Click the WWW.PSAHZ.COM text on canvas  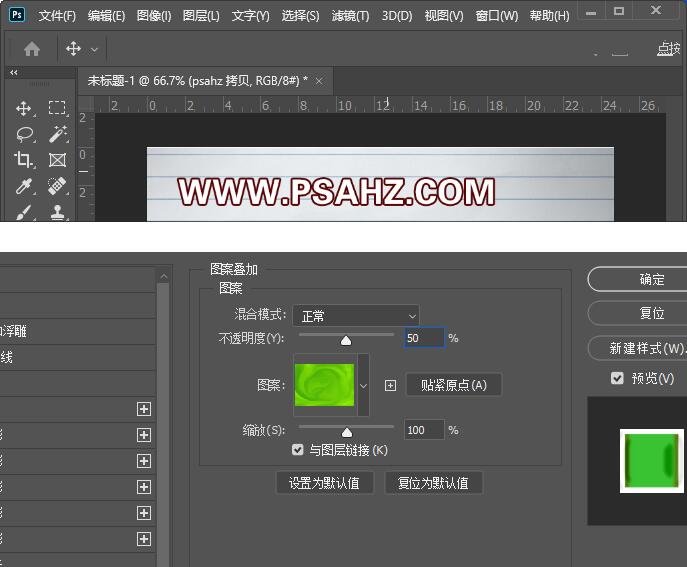point(336,192)
